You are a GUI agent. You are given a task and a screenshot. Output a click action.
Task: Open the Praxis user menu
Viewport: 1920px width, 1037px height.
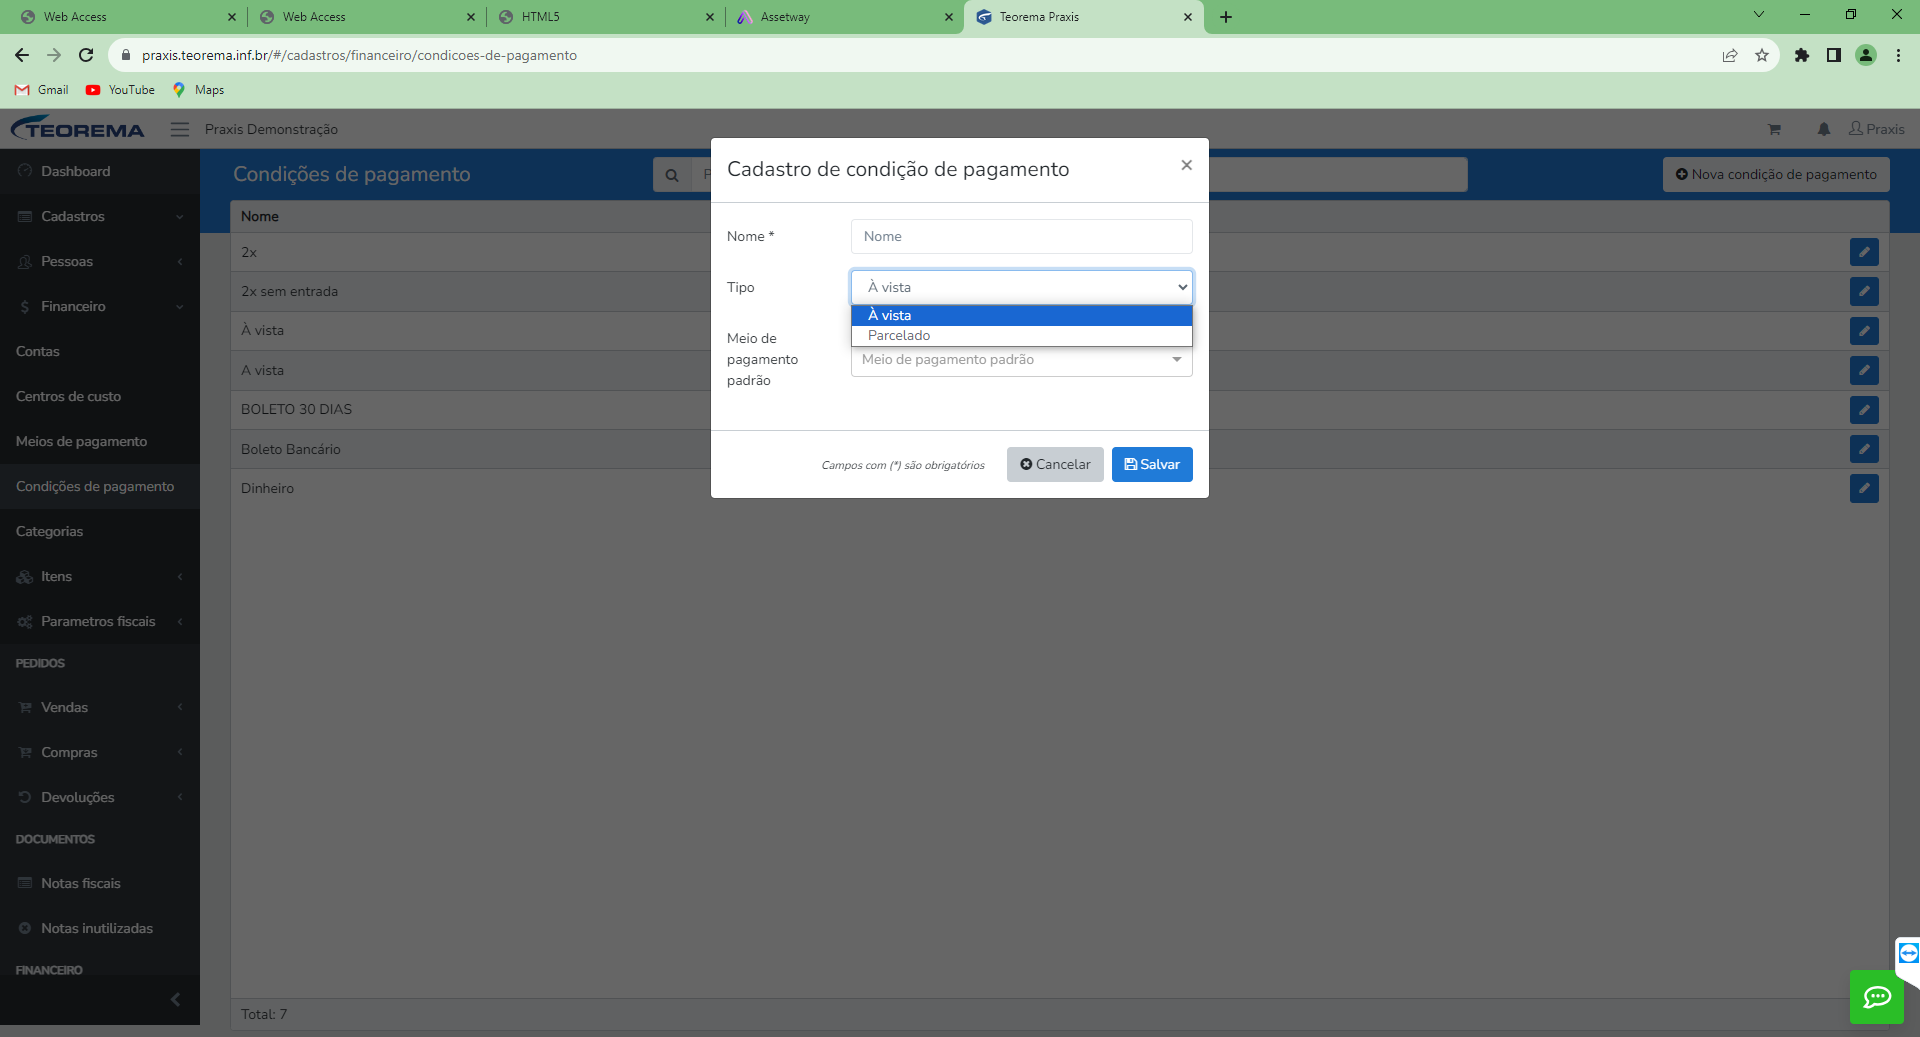tap(1877, 129)
